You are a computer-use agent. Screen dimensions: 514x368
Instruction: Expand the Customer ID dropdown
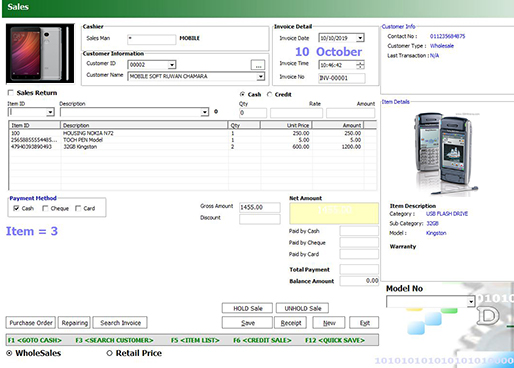click(172, 65)
